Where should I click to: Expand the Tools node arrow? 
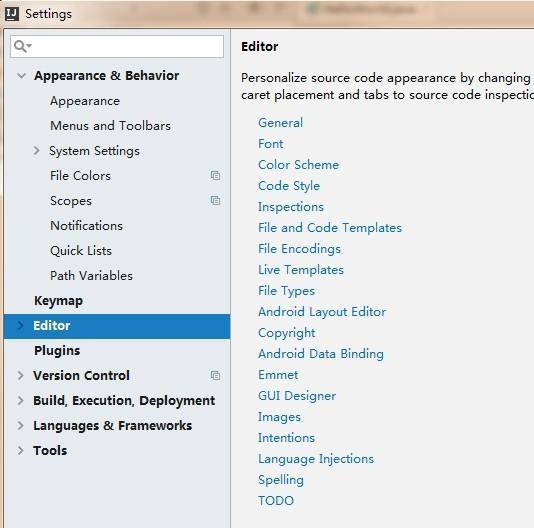pyautogui.click(x=20, y=450)
